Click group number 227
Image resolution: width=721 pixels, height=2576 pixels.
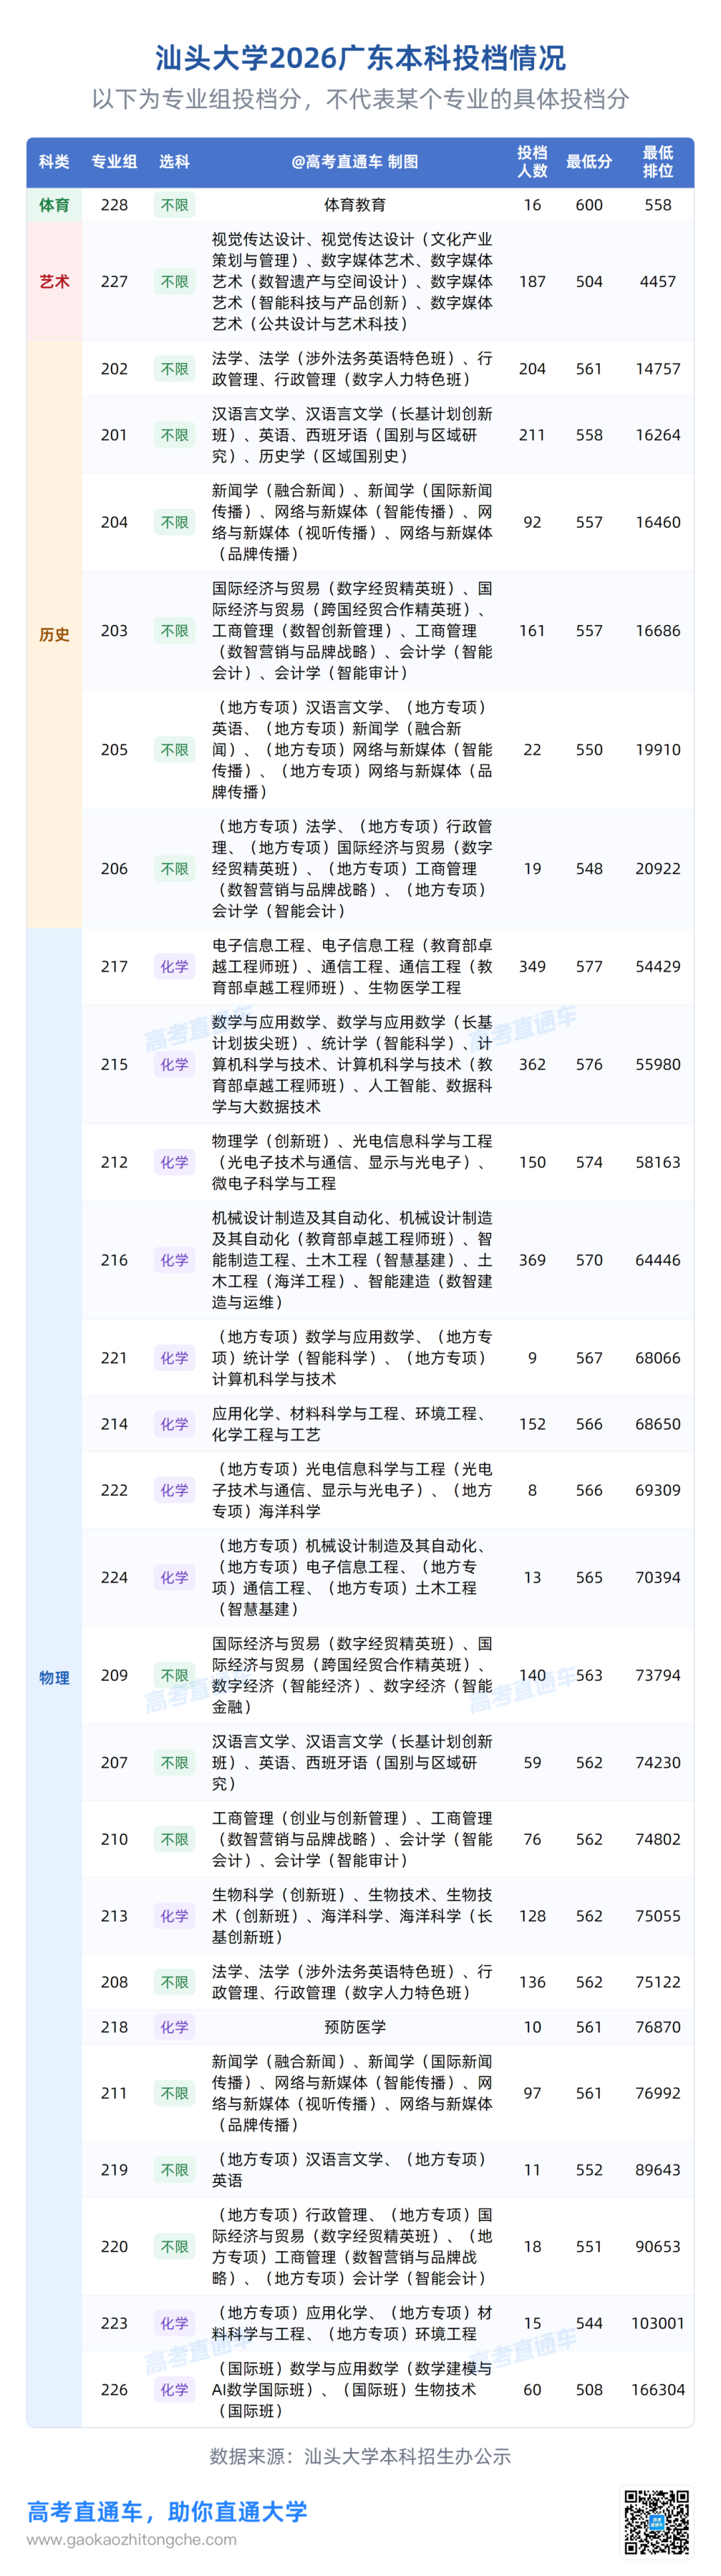tap(114, 282)
